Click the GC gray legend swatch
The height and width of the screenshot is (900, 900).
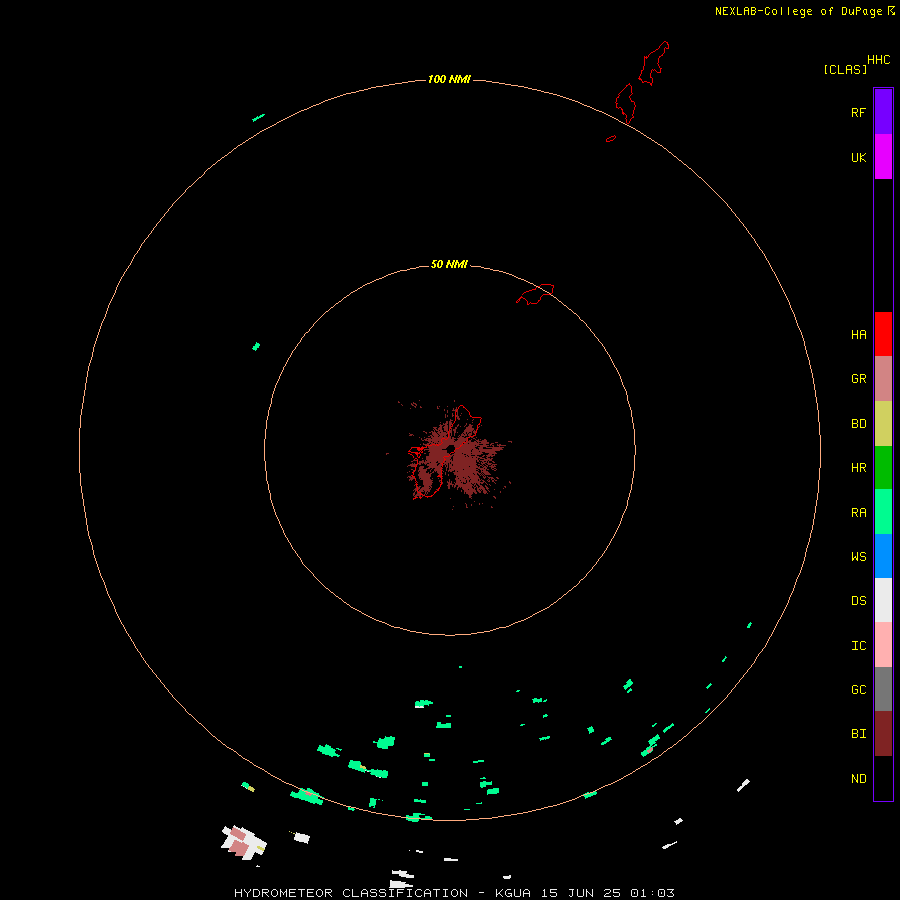[x=883, y=689]
